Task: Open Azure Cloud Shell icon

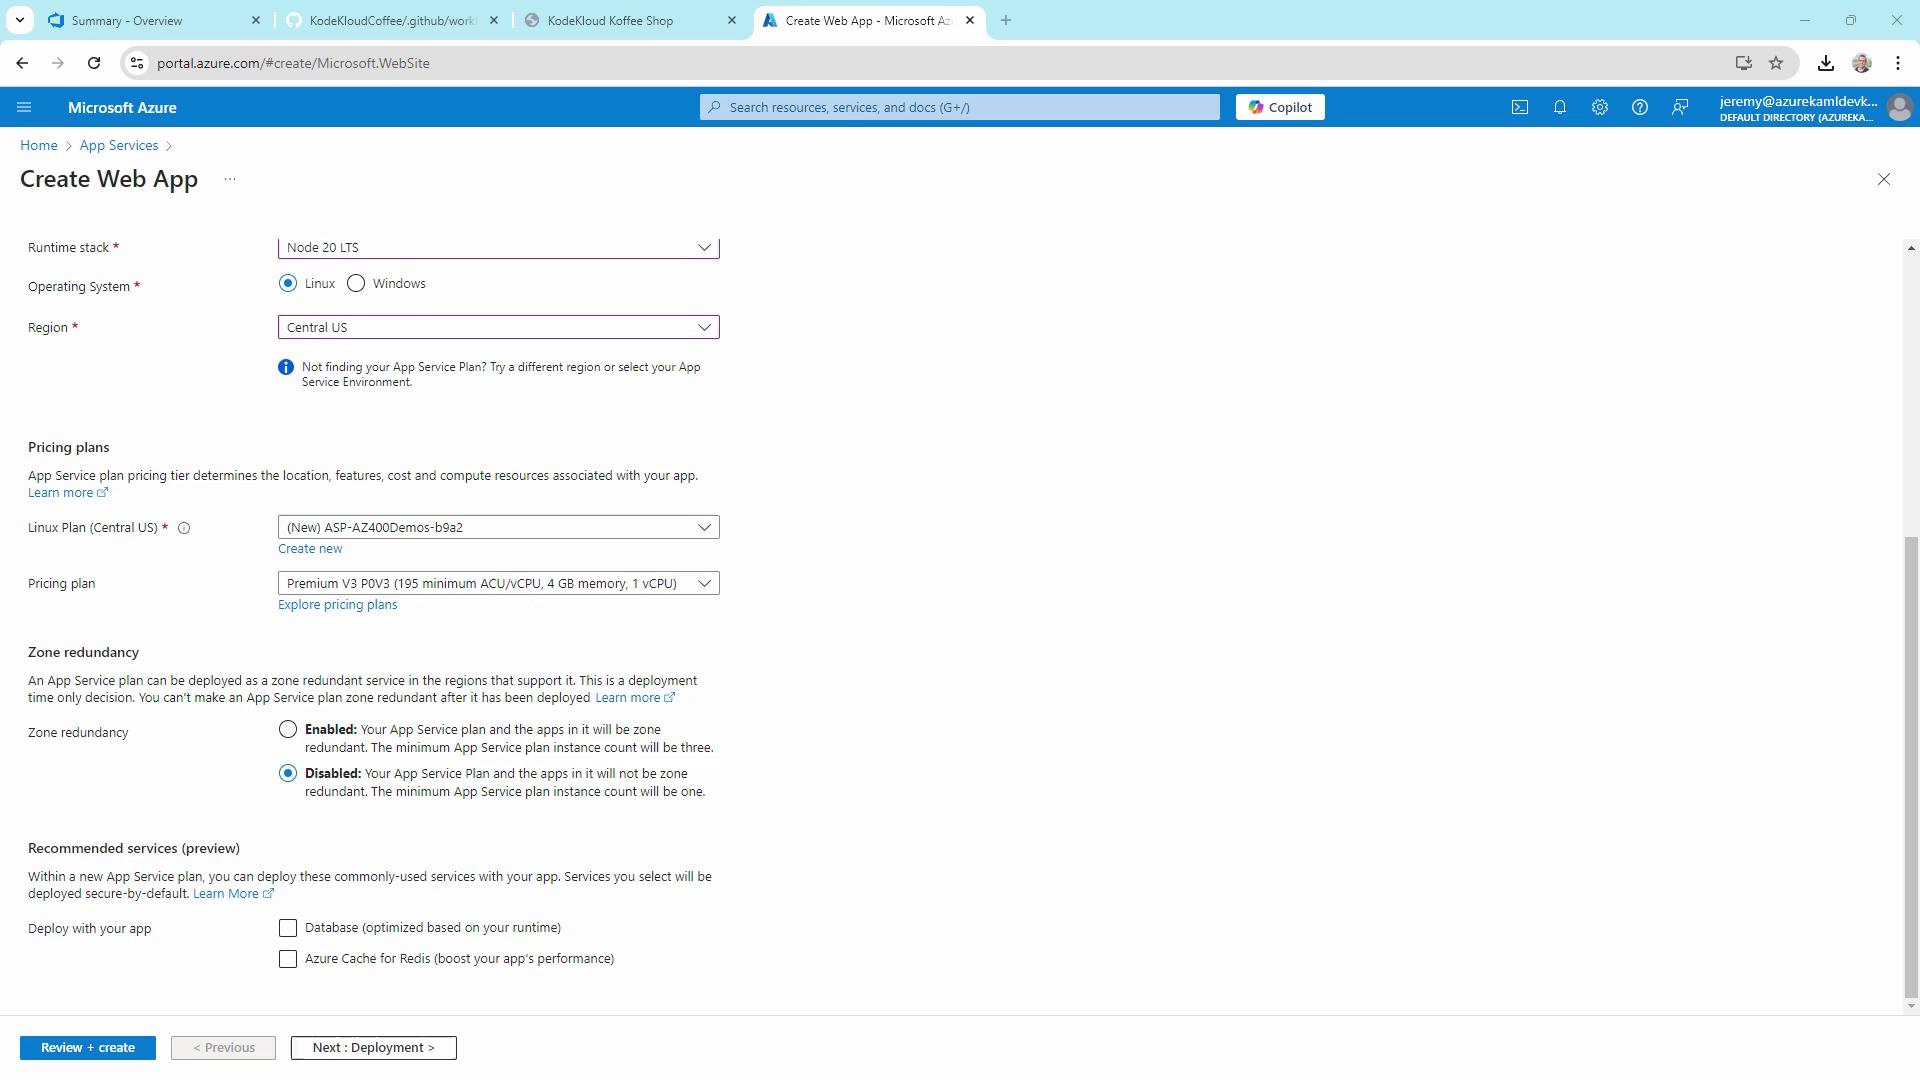Action: [x=1519, y=107]
